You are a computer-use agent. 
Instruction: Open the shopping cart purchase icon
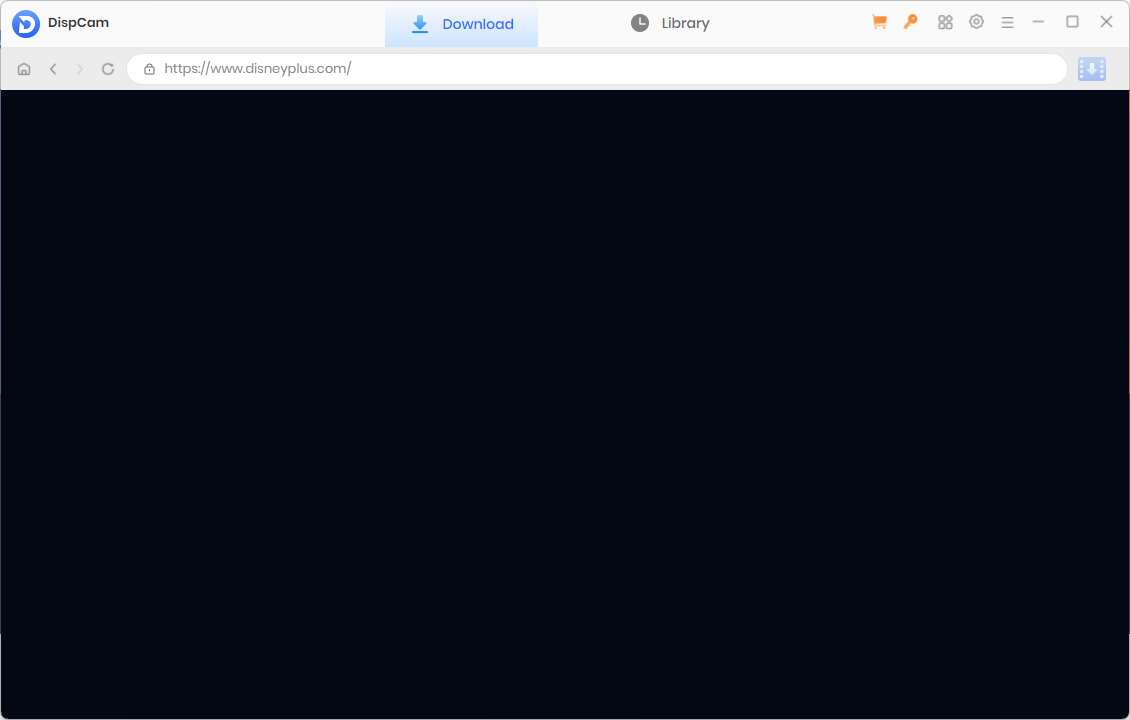(879, 22)
